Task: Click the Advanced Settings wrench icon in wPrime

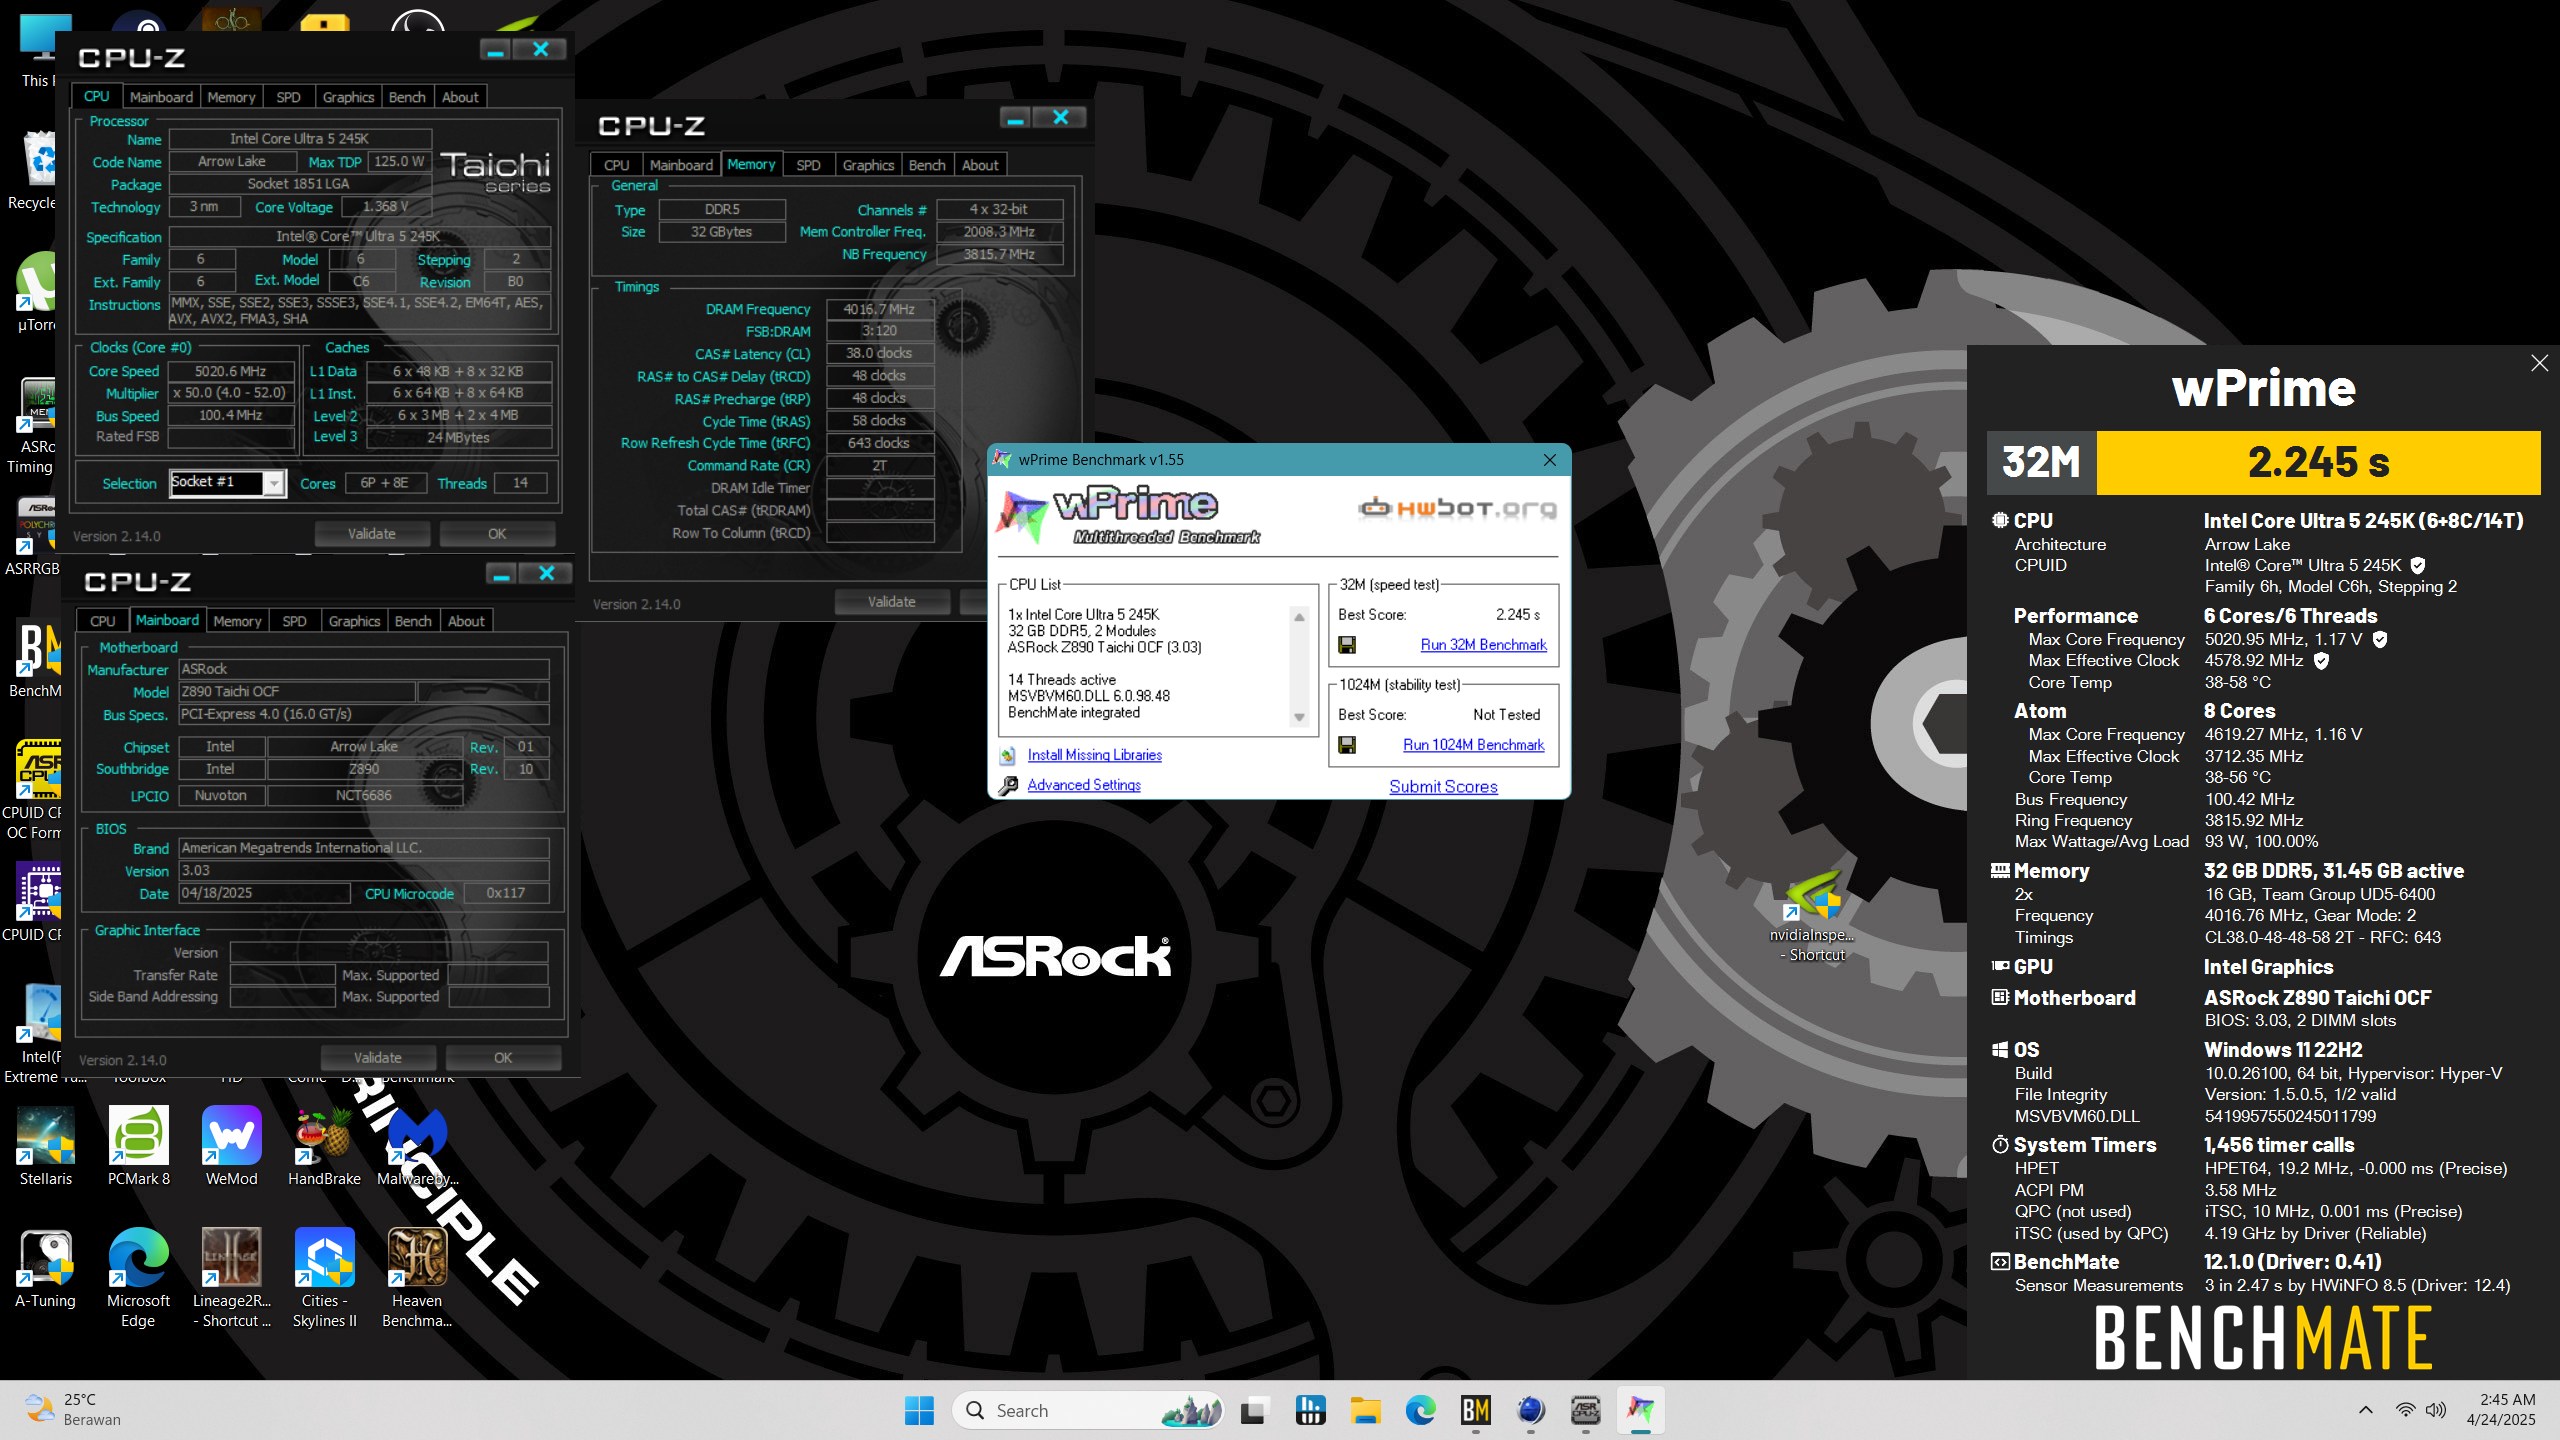Action: tap(1008, 785)
